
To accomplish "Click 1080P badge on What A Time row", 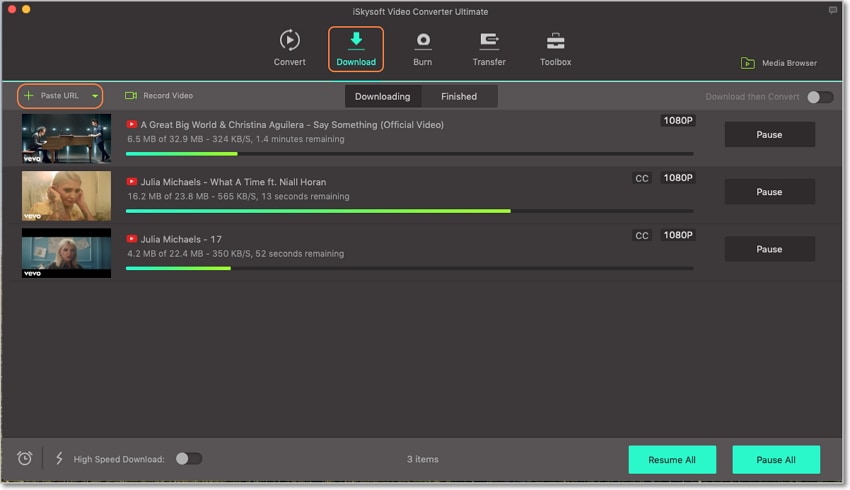I will (x=678, y=178).
